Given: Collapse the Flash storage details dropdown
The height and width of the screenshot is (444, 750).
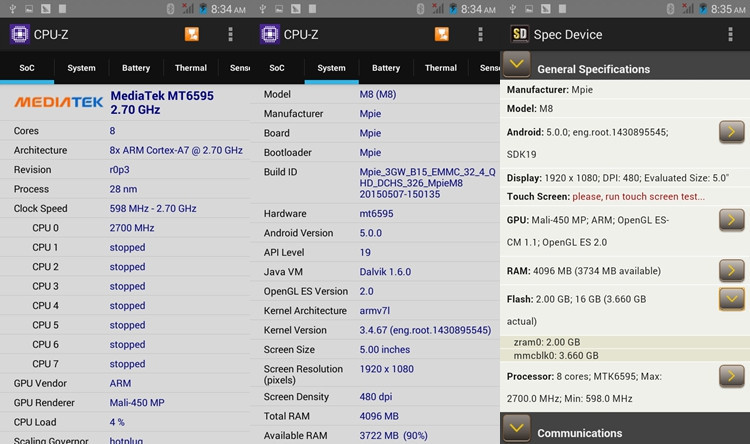Looking at the screenshot, I should click(731, 298).
